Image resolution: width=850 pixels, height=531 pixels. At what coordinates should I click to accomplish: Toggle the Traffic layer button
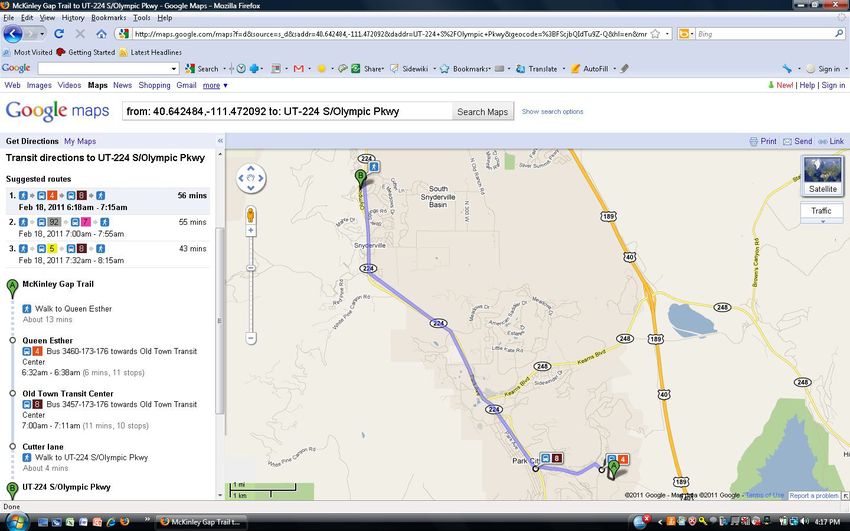pos(821,211)
